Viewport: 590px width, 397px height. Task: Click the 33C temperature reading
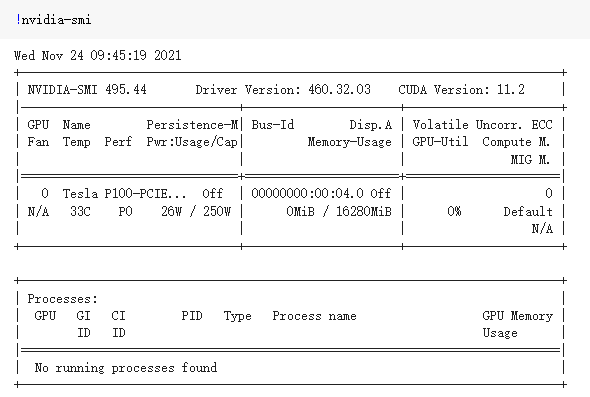click(x=80, y=211)
